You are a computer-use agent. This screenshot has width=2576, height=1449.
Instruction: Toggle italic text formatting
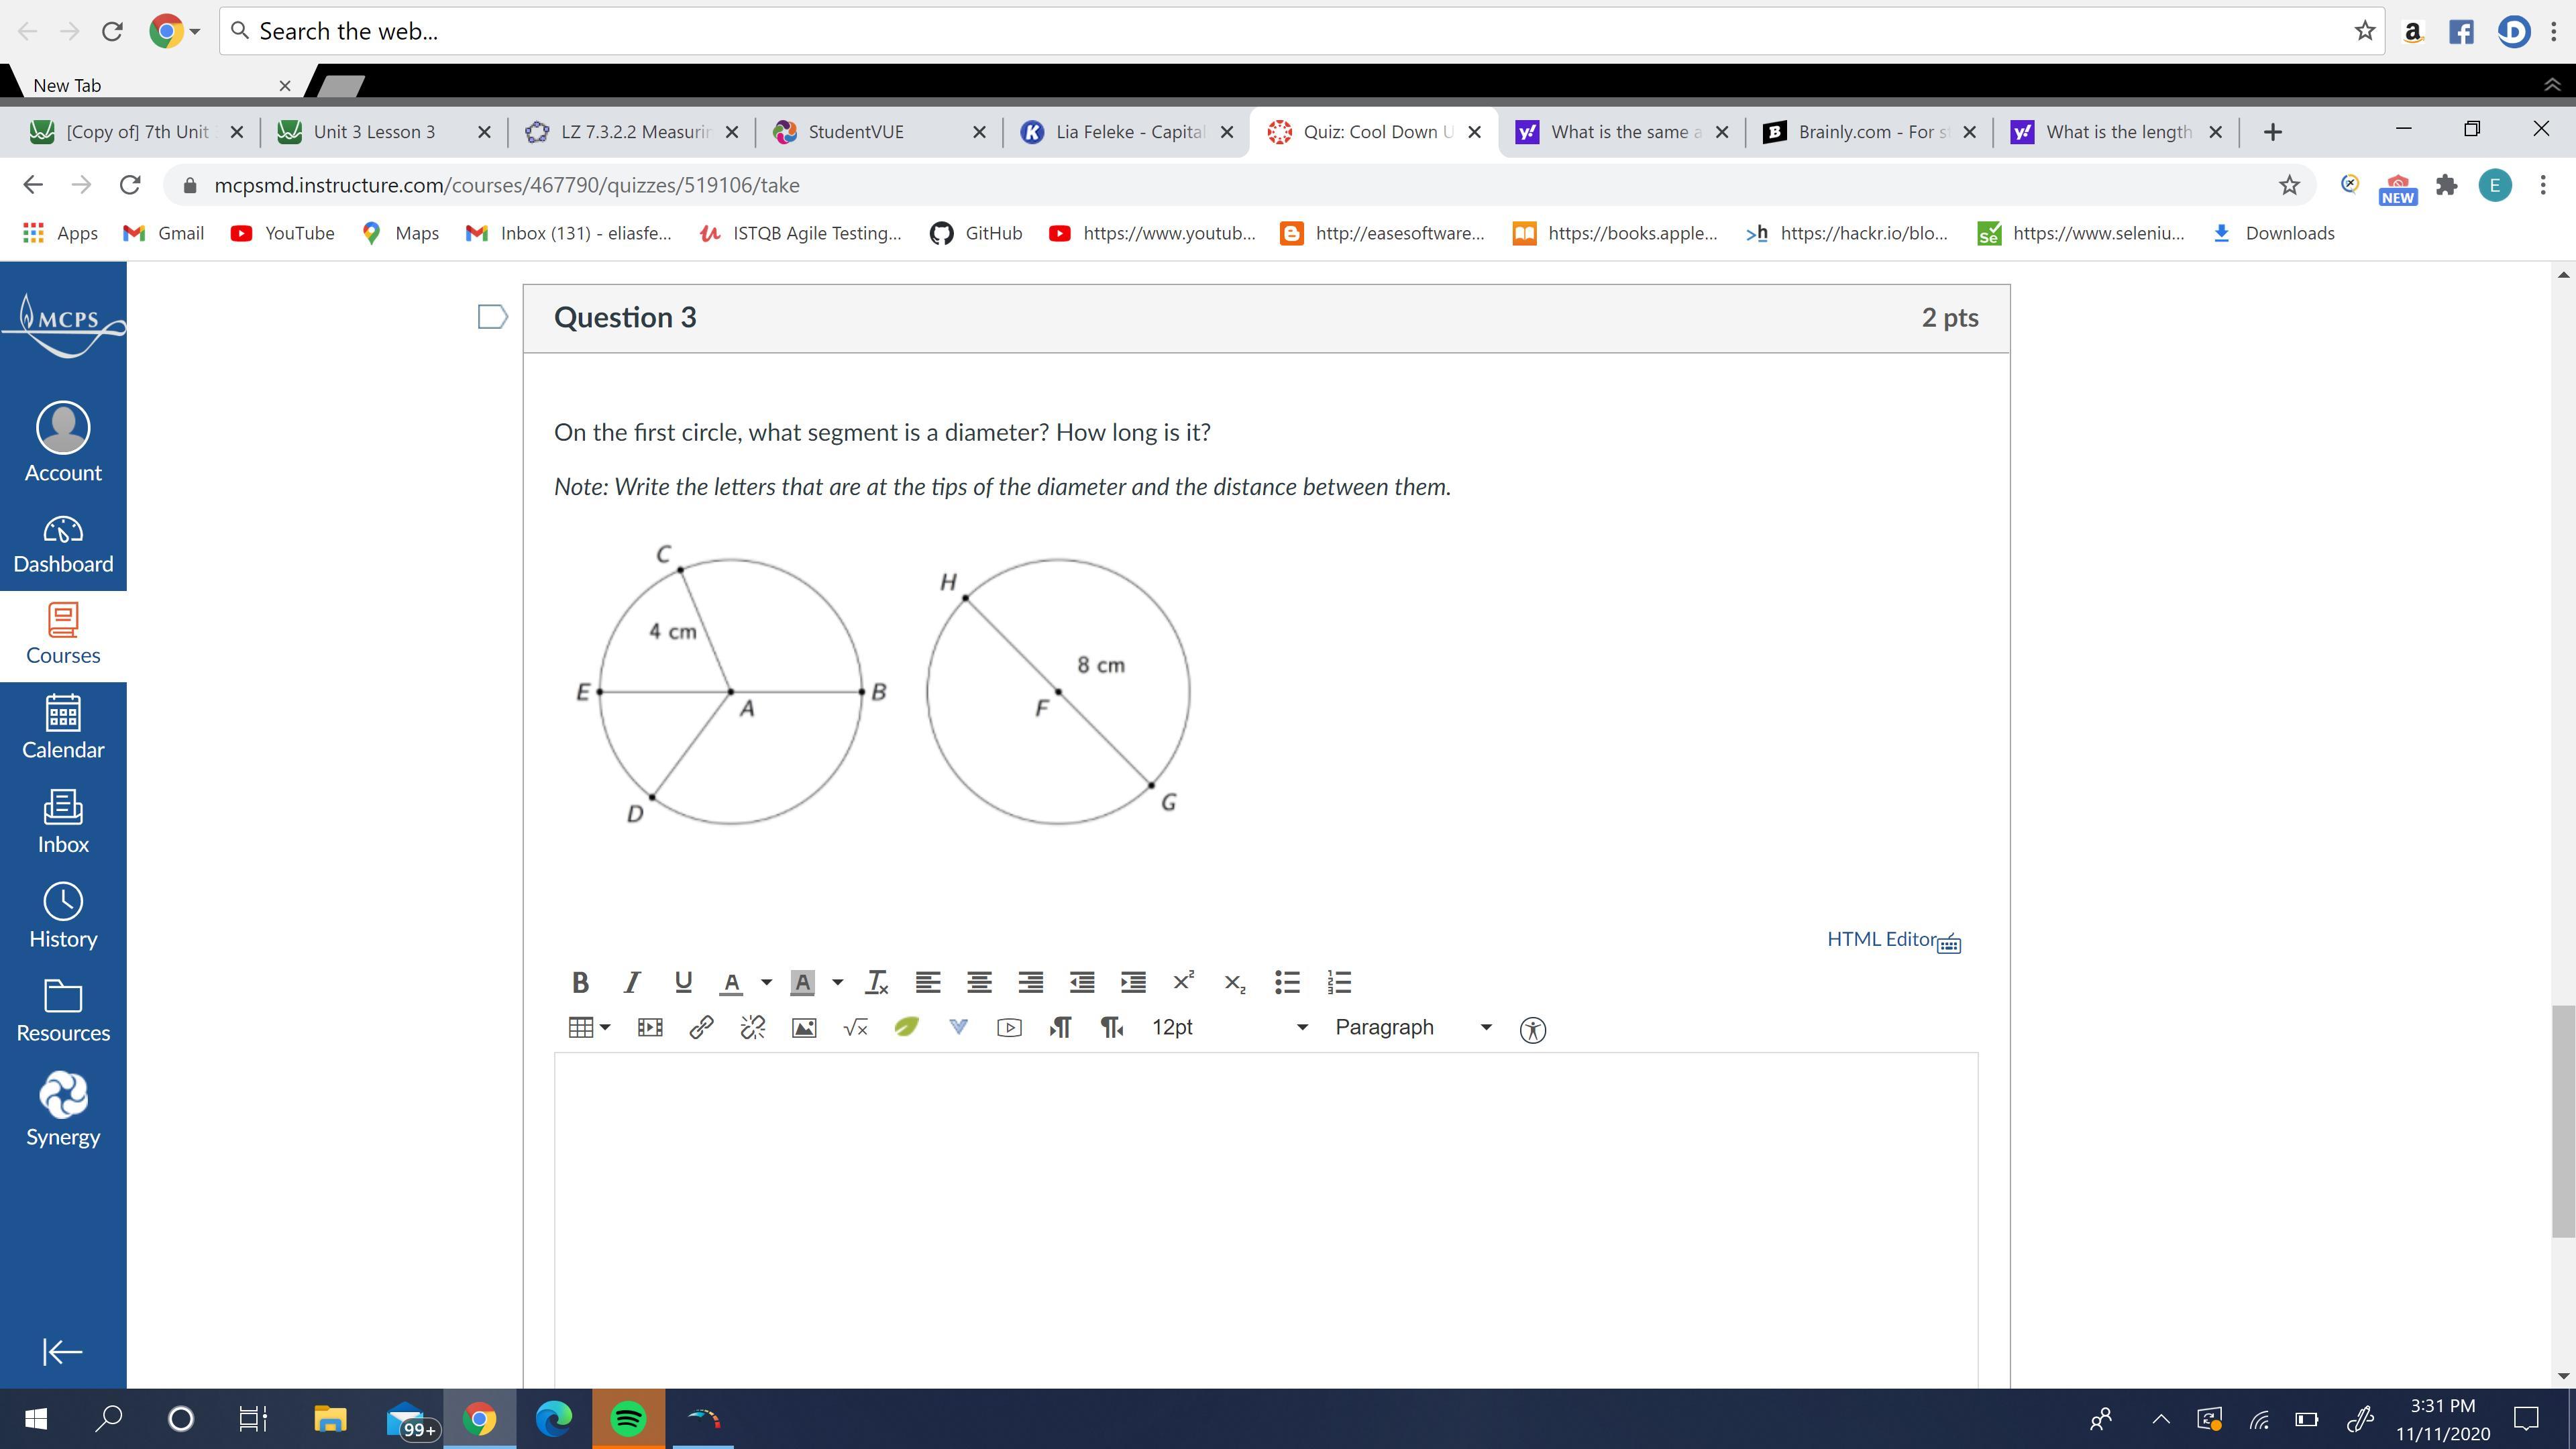click(631, 982)
